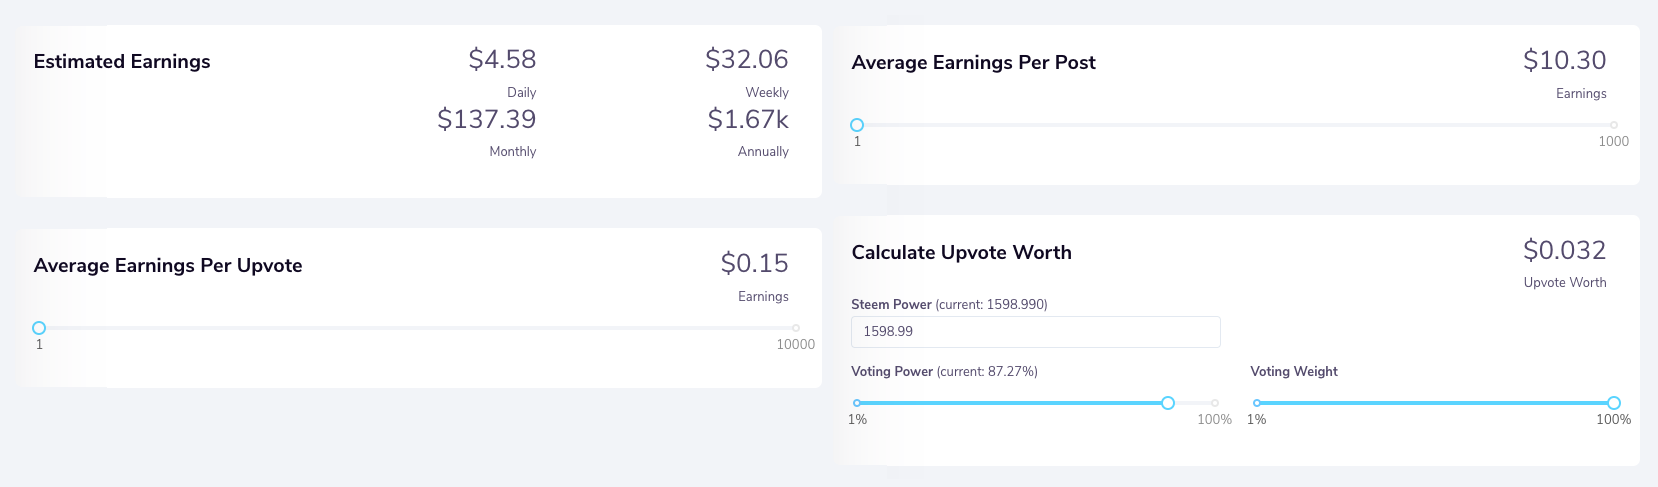
Task: Click inside the Steem Power input field
Action: 1035,332
